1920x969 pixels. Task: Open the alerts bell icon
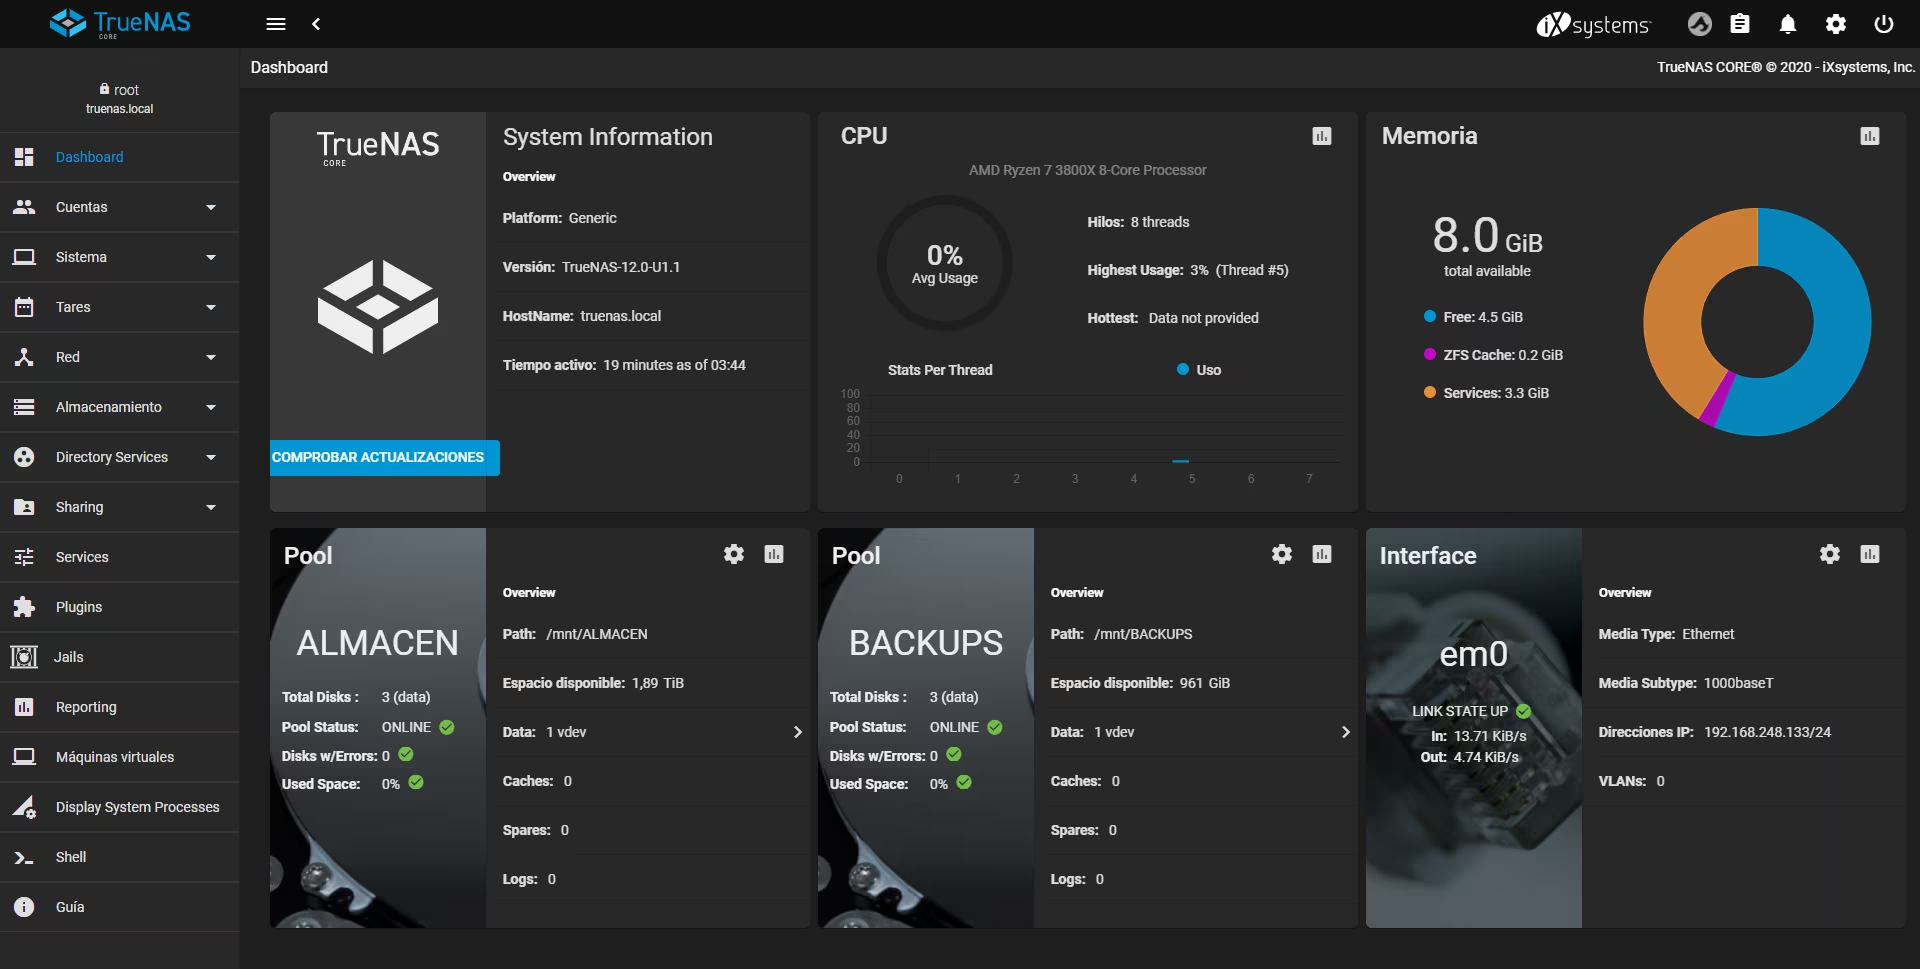click(x=1788, y=24)
